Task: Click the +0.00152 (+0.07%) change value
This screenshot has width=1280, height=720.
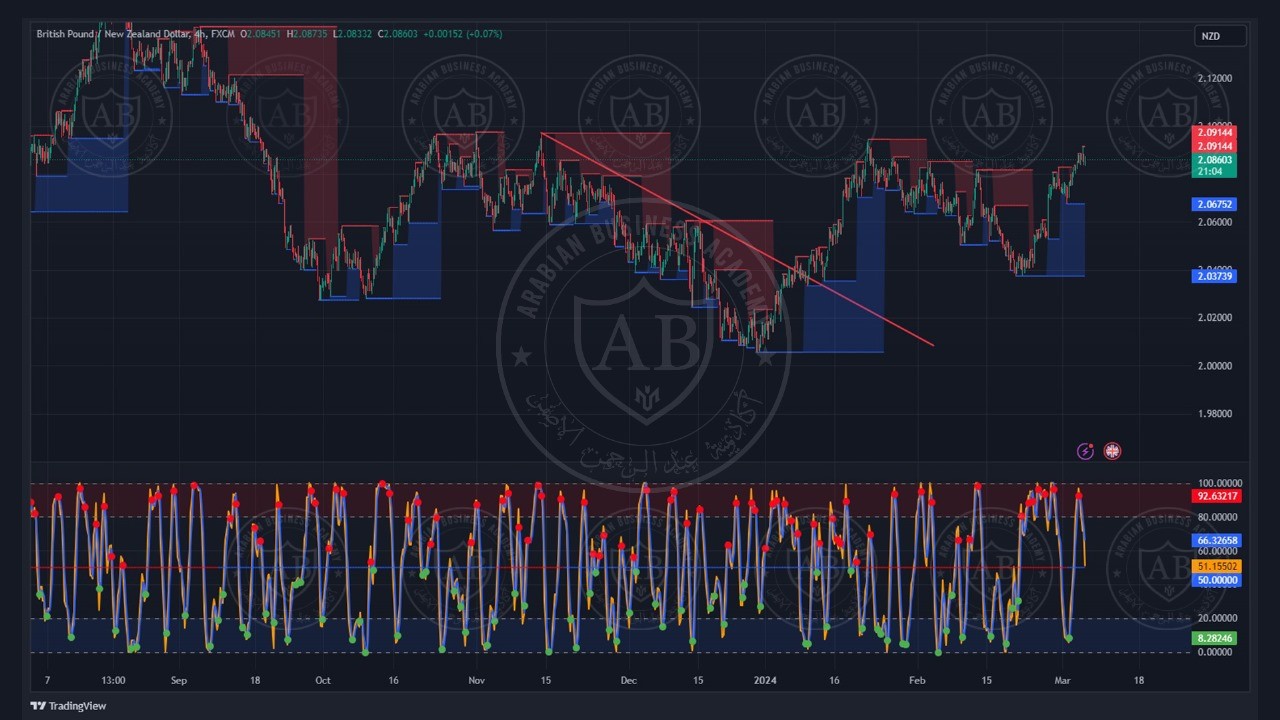Action: 463,34
